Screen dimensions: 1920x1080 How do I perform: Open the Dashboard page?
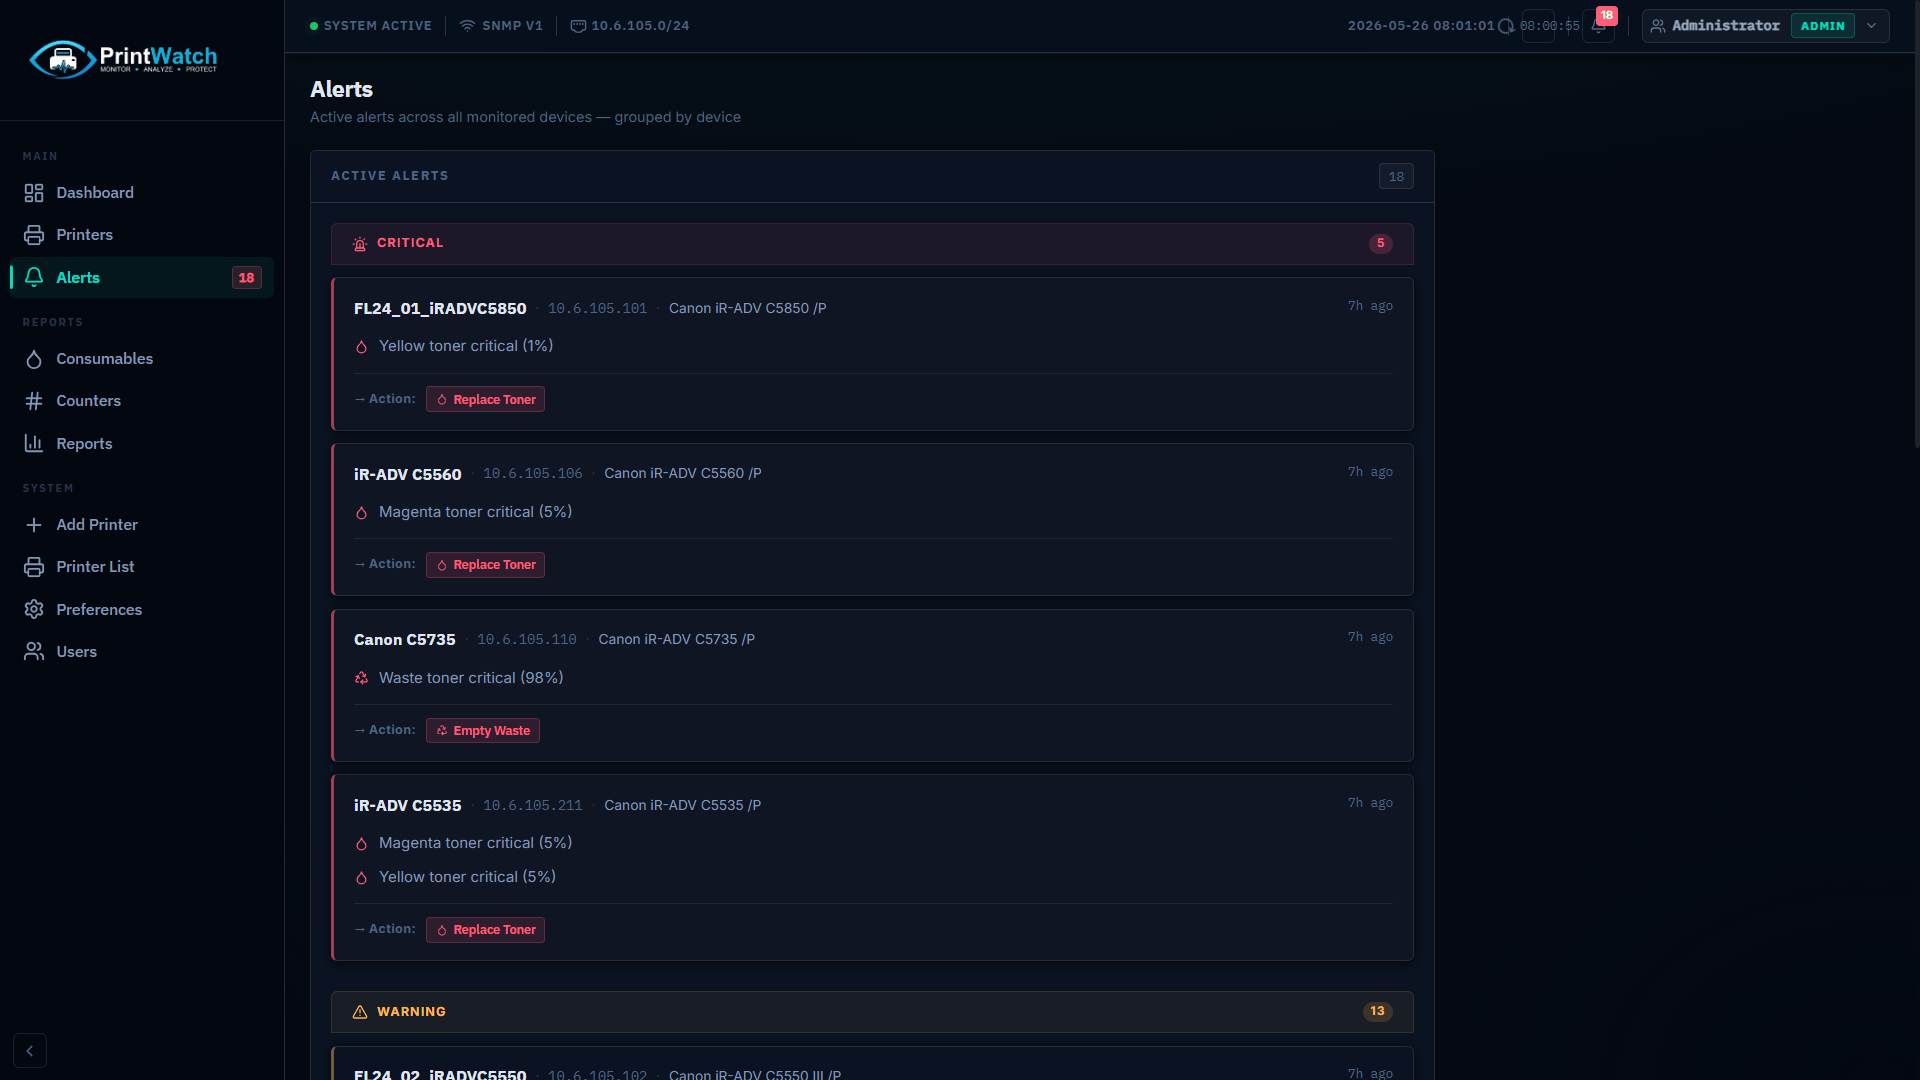pos(142,192)
